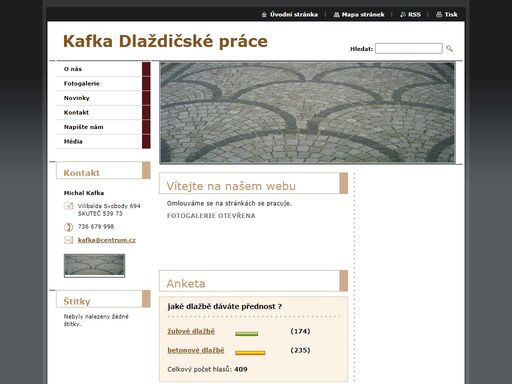Click the printer icon beside Tisk
The height and width of the screenshot is (384, 512).
439,15
